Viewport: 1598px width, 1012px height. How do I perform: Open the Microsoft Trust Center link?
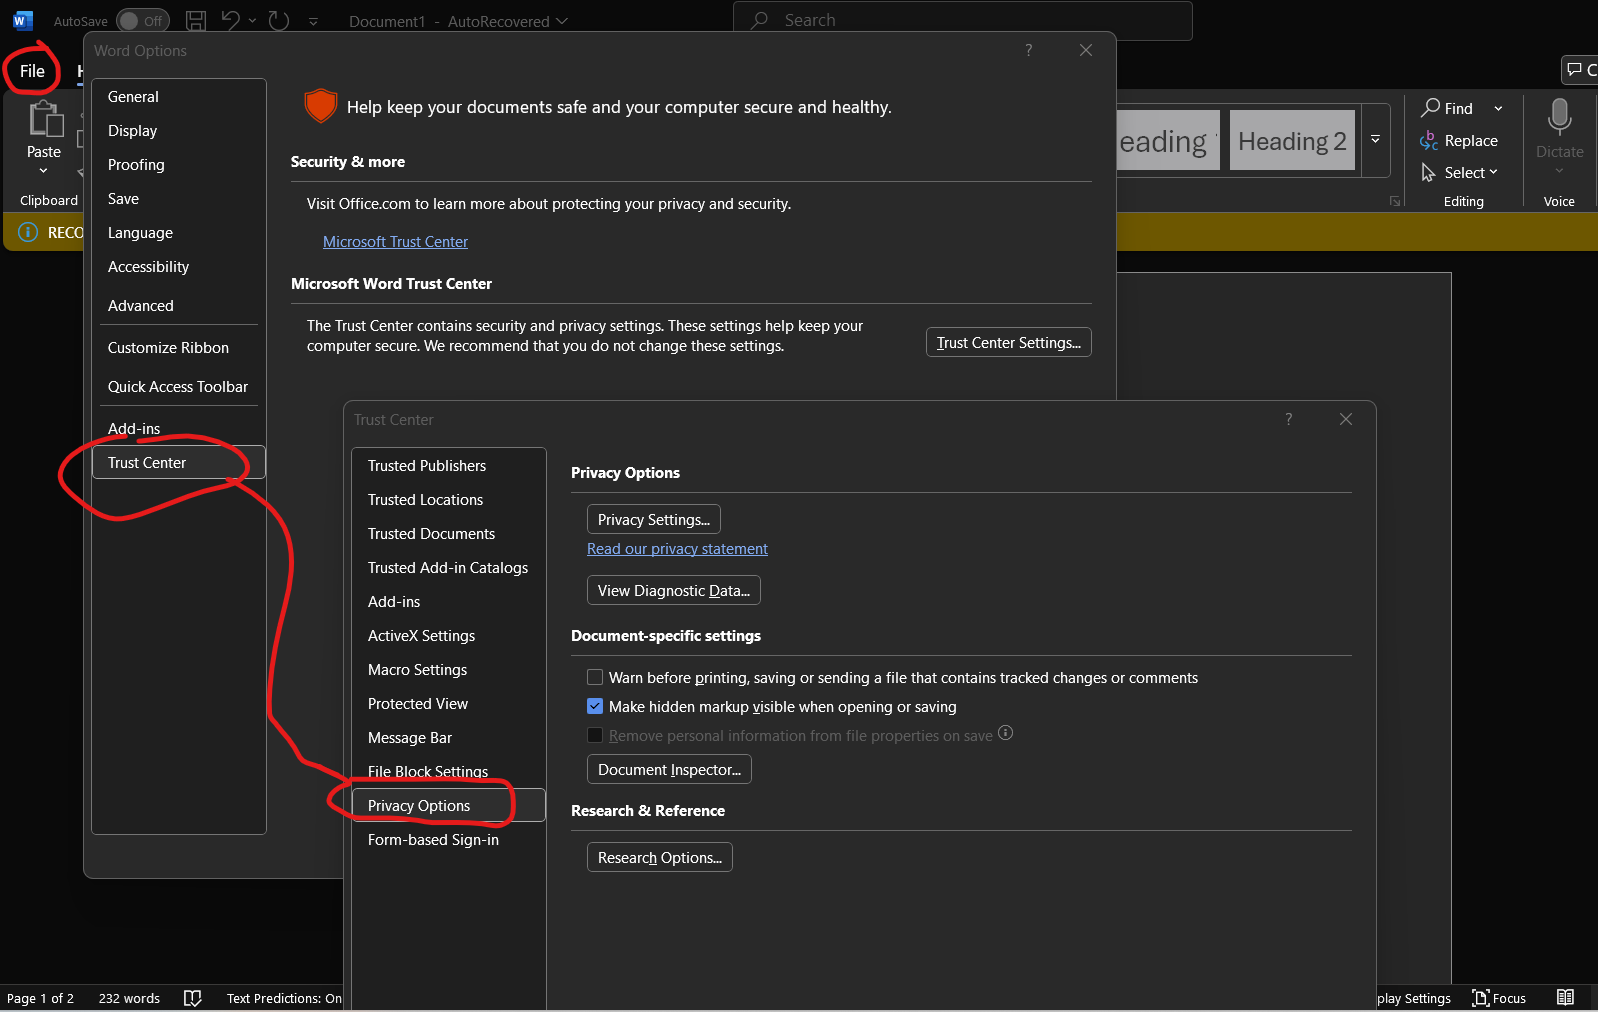click(x=395, y=242)
